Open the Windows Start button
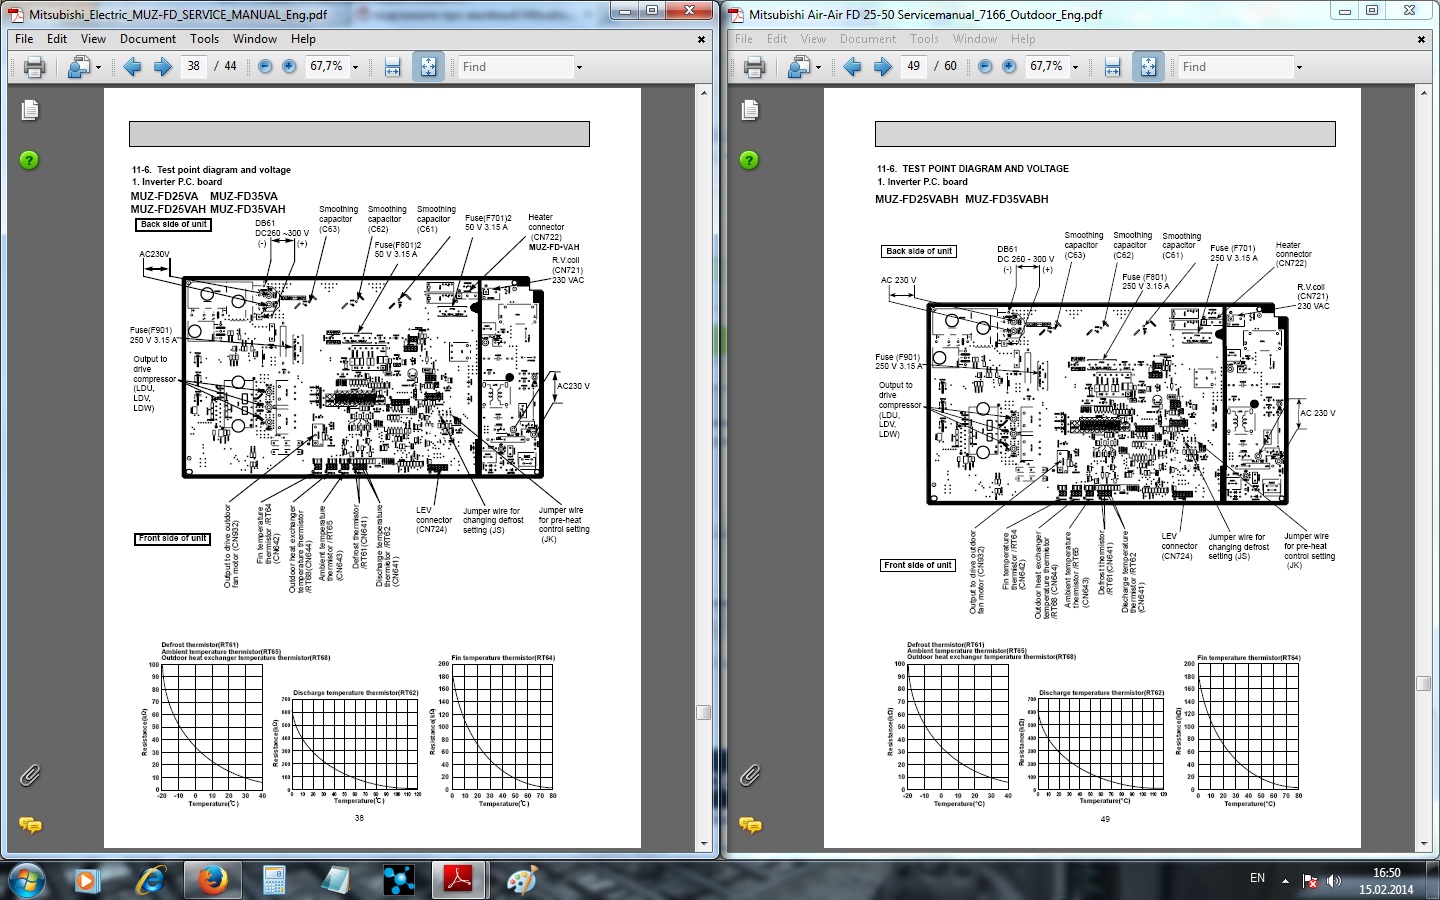The image size is (1440, 900). coord(26,880)
